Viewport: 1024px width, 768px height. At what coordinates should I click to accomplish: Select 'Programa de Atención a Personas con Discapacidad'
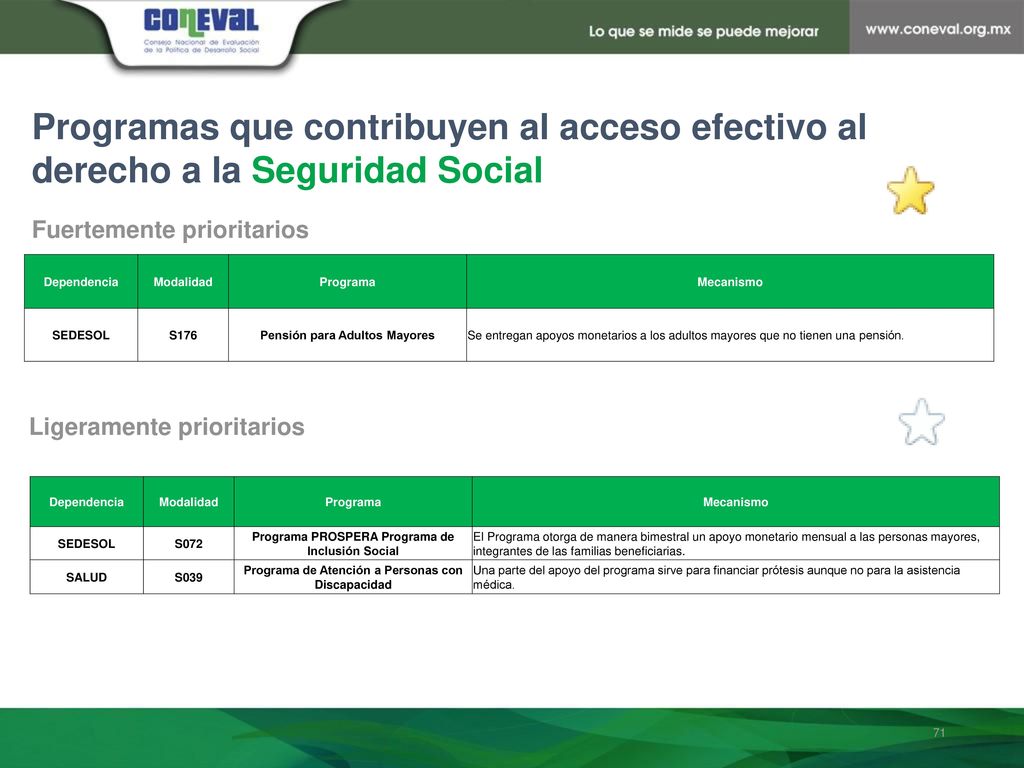[x=353, y=577]
